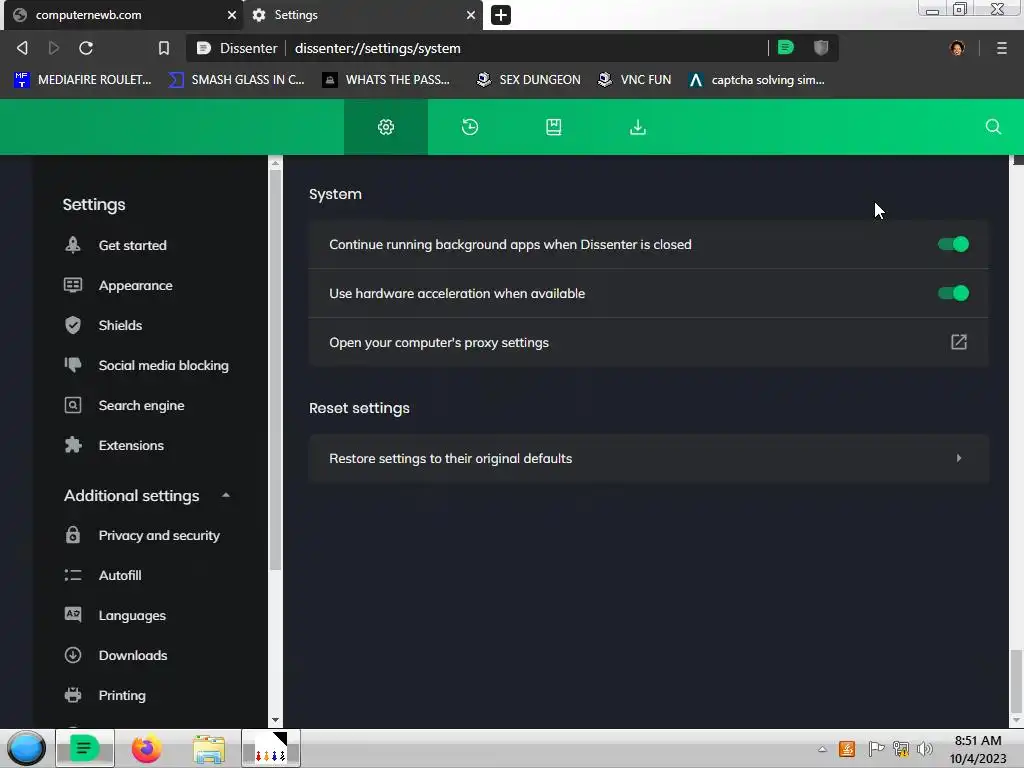Viewport: 1024px width, 768px height.
Task: Launch Firefox from the taskbar
Action: 147,748
